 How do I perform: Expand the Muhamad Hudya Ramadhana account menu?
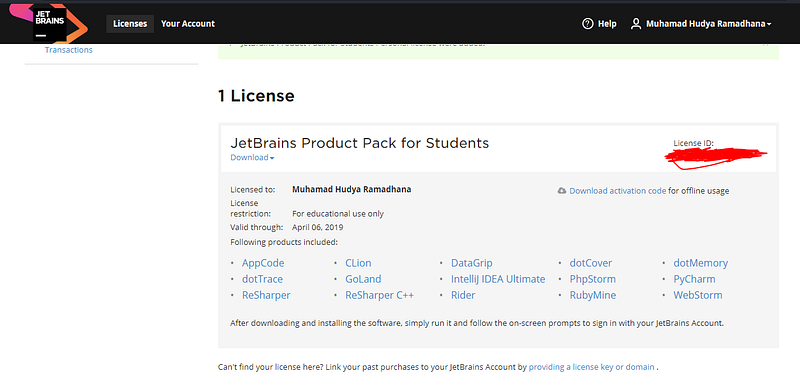(709, 24)
